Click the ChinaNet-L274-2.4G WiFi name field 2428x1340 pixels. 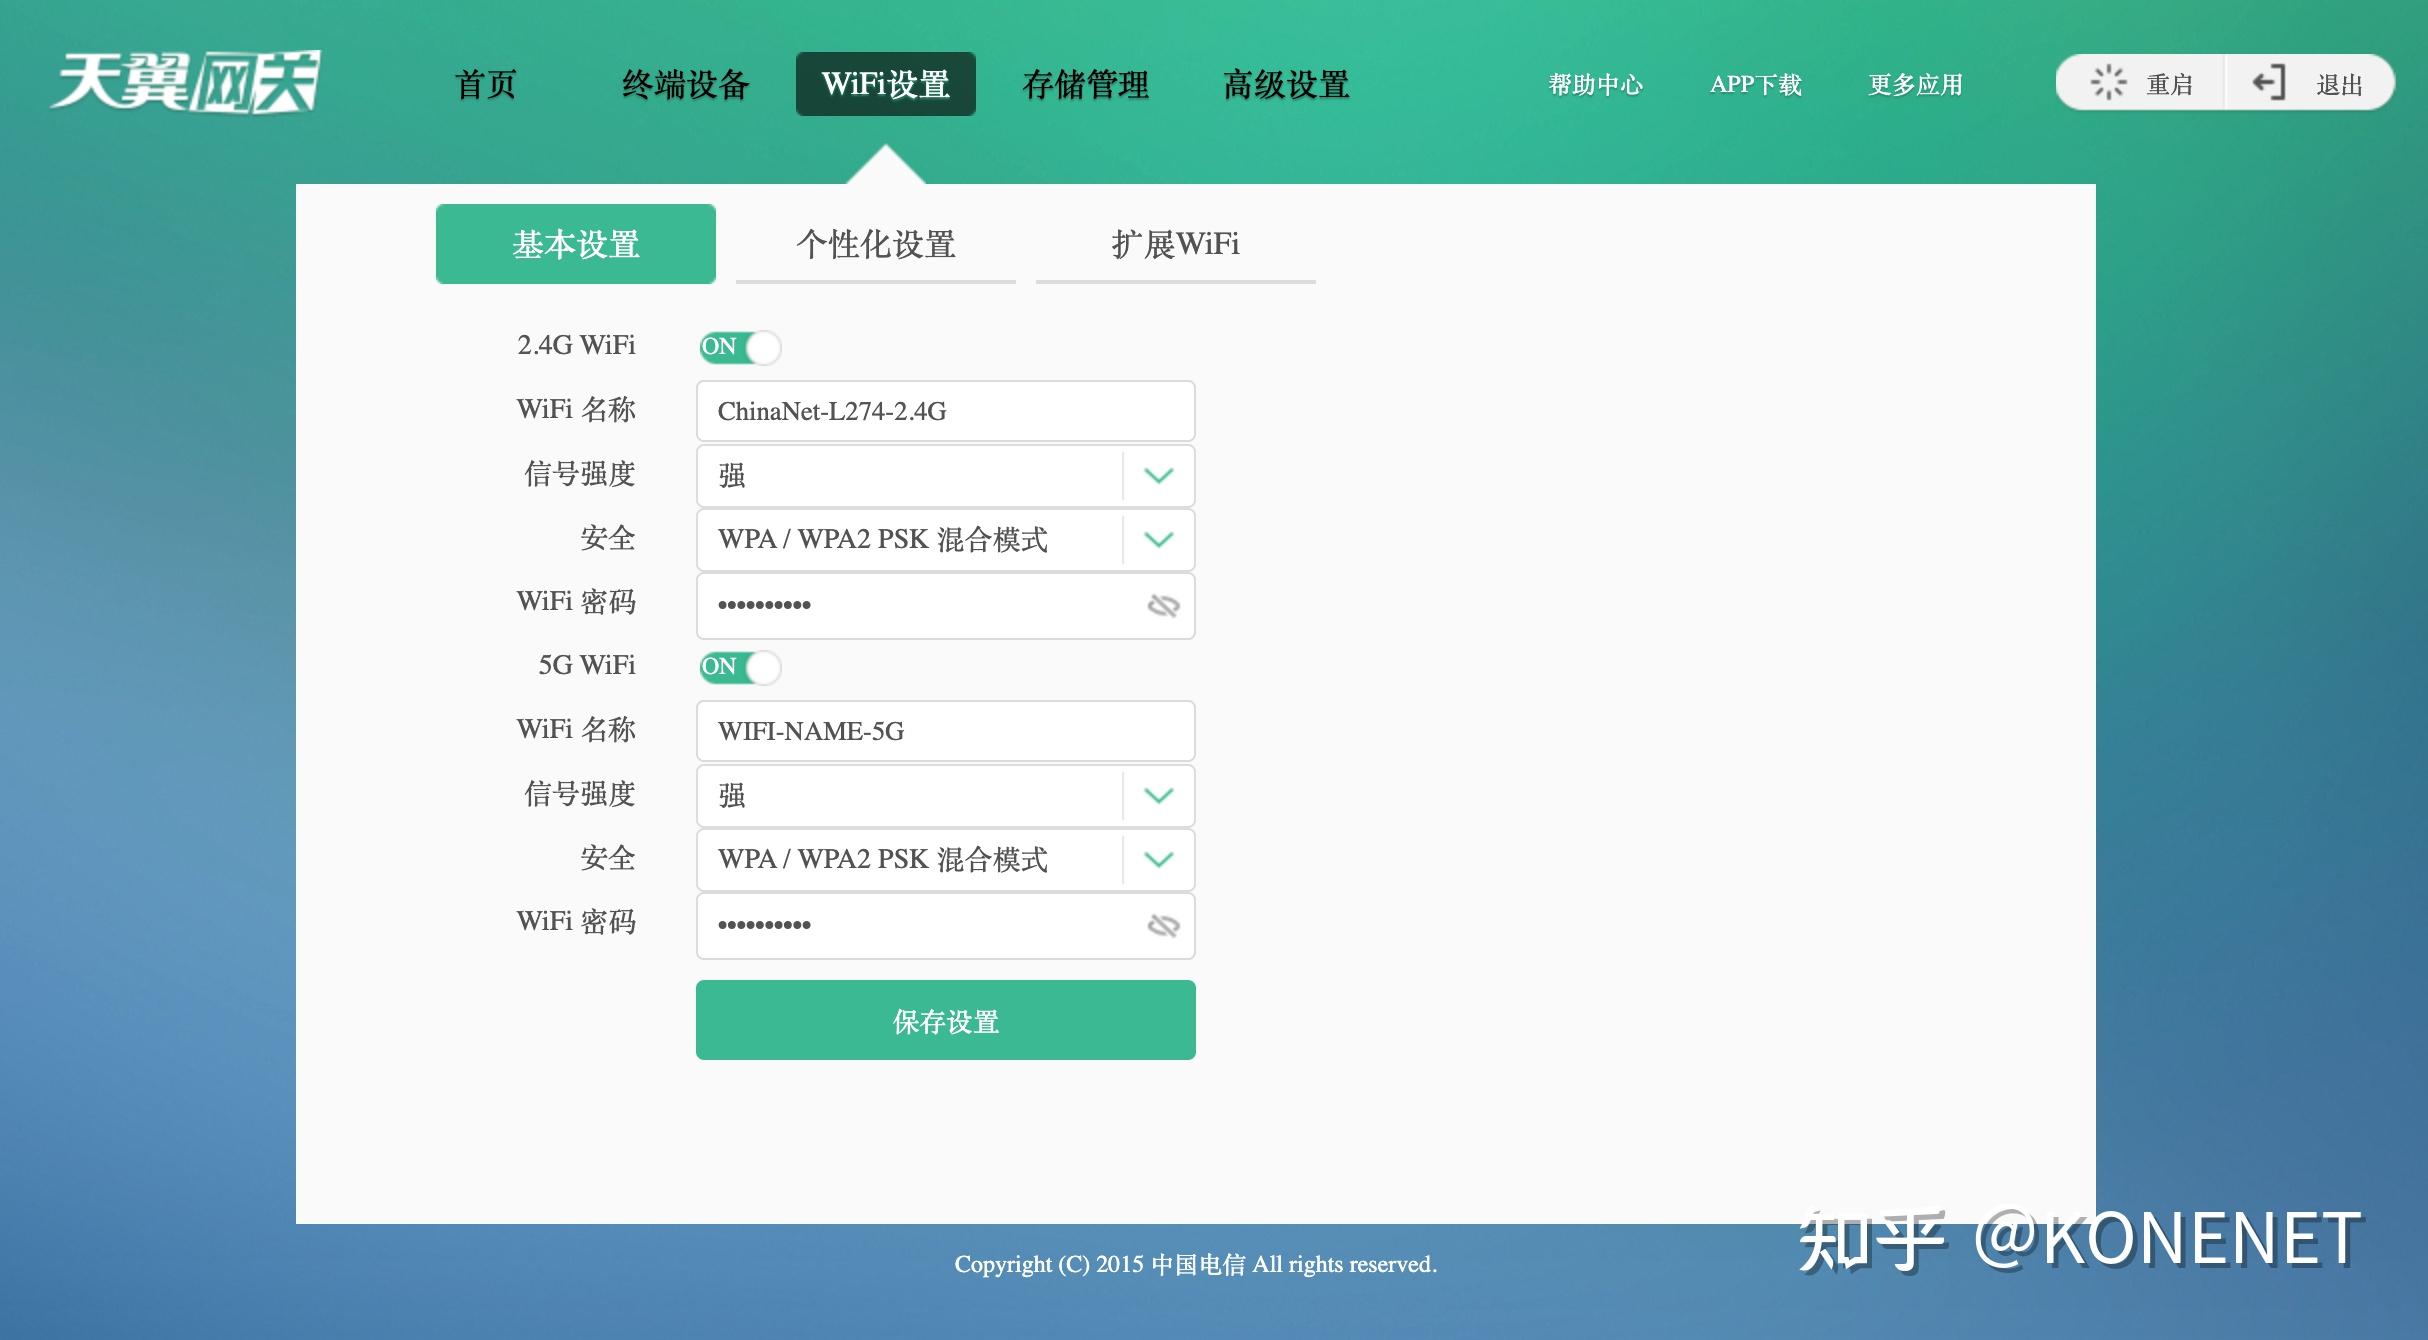tap(944, 410)
